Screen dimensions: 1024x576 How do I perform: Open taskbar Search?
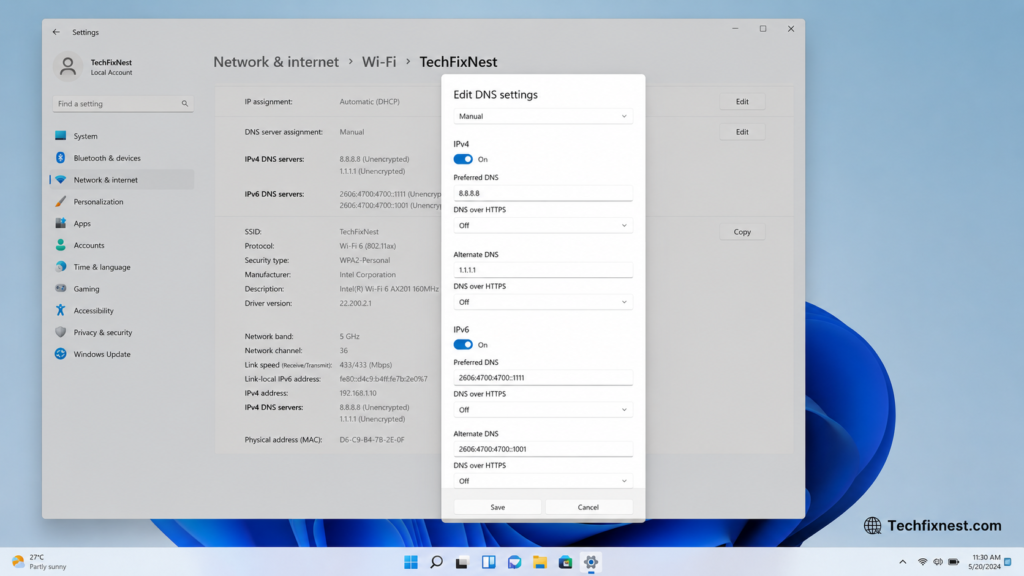(x=436, y=562)
